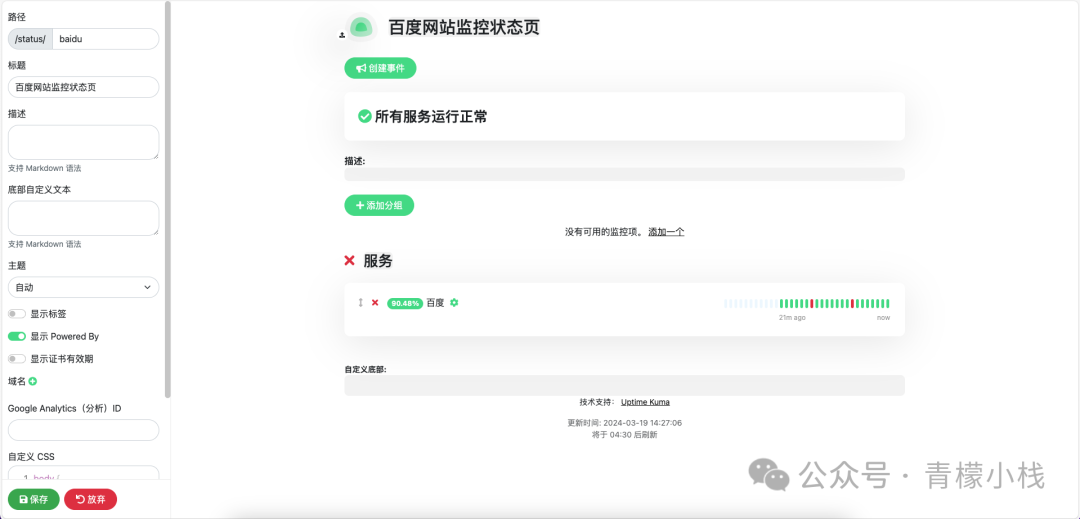The height and width of the screenshot is (519, 1080).
Task: Click the 服务 group heading
Action: (x=378, y=261)
